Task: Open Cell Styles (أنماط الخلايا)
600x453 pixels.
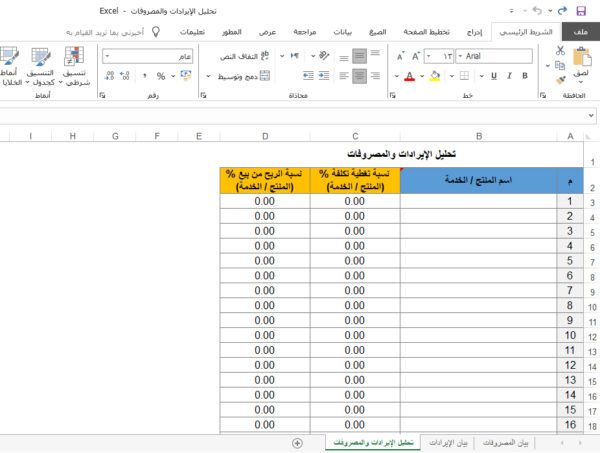Action: coord(10,67)
